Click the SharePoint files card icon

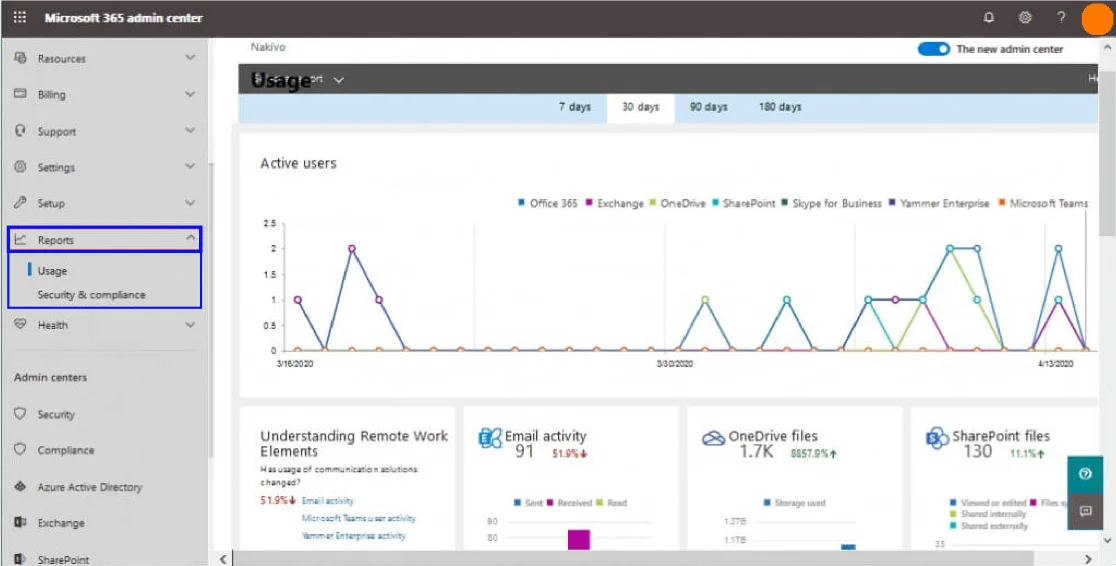(937, 438)
